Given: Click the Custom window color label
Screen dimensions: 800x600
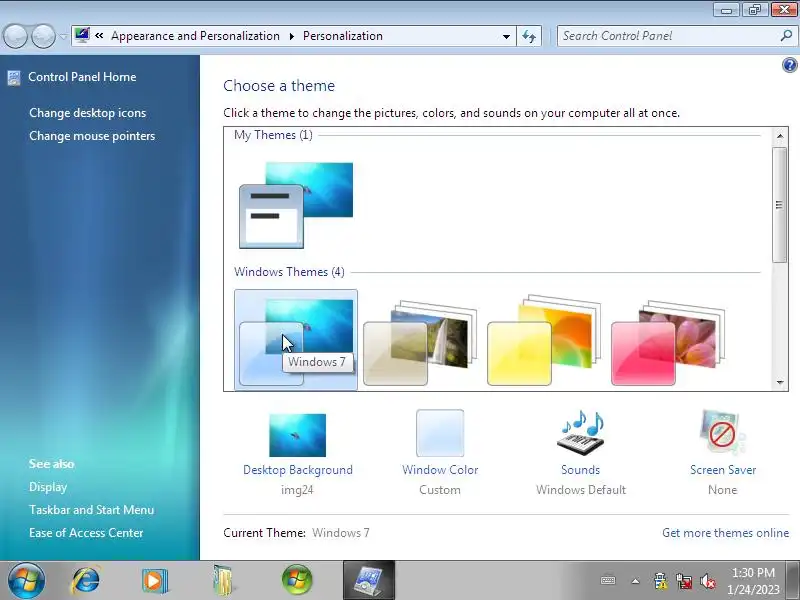Looking at the screenshot, I should (440, 490).
